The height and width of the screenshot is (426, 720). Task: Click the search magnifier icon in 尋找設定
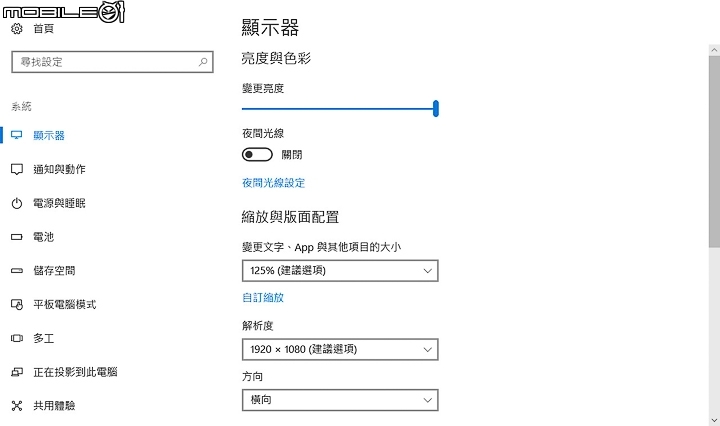pyautogui.click(x=202, y=62)
